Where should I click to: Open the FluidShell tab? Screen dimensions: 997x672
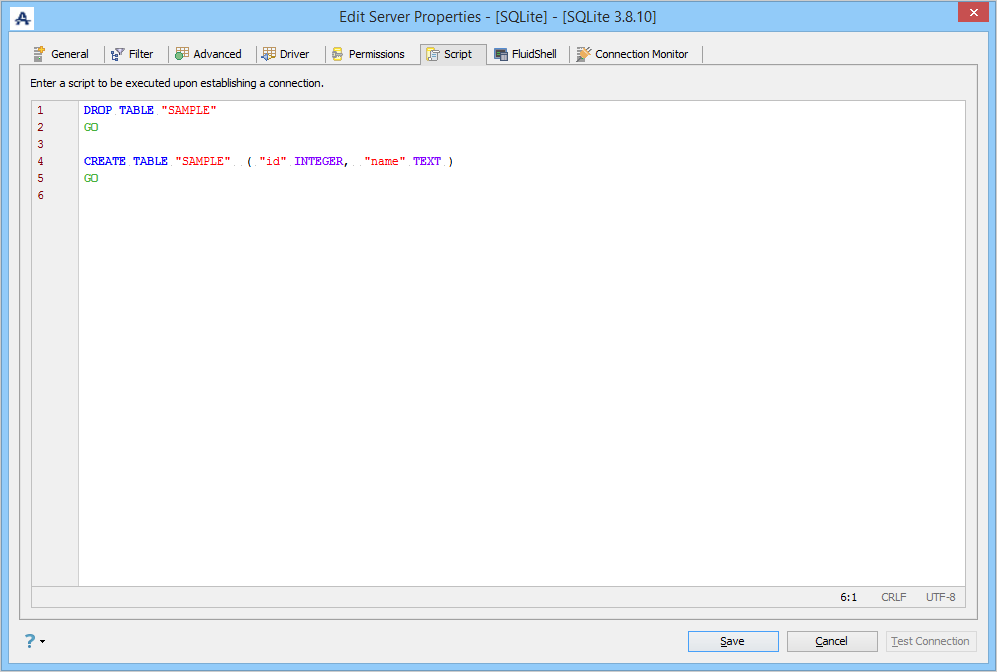526,54
